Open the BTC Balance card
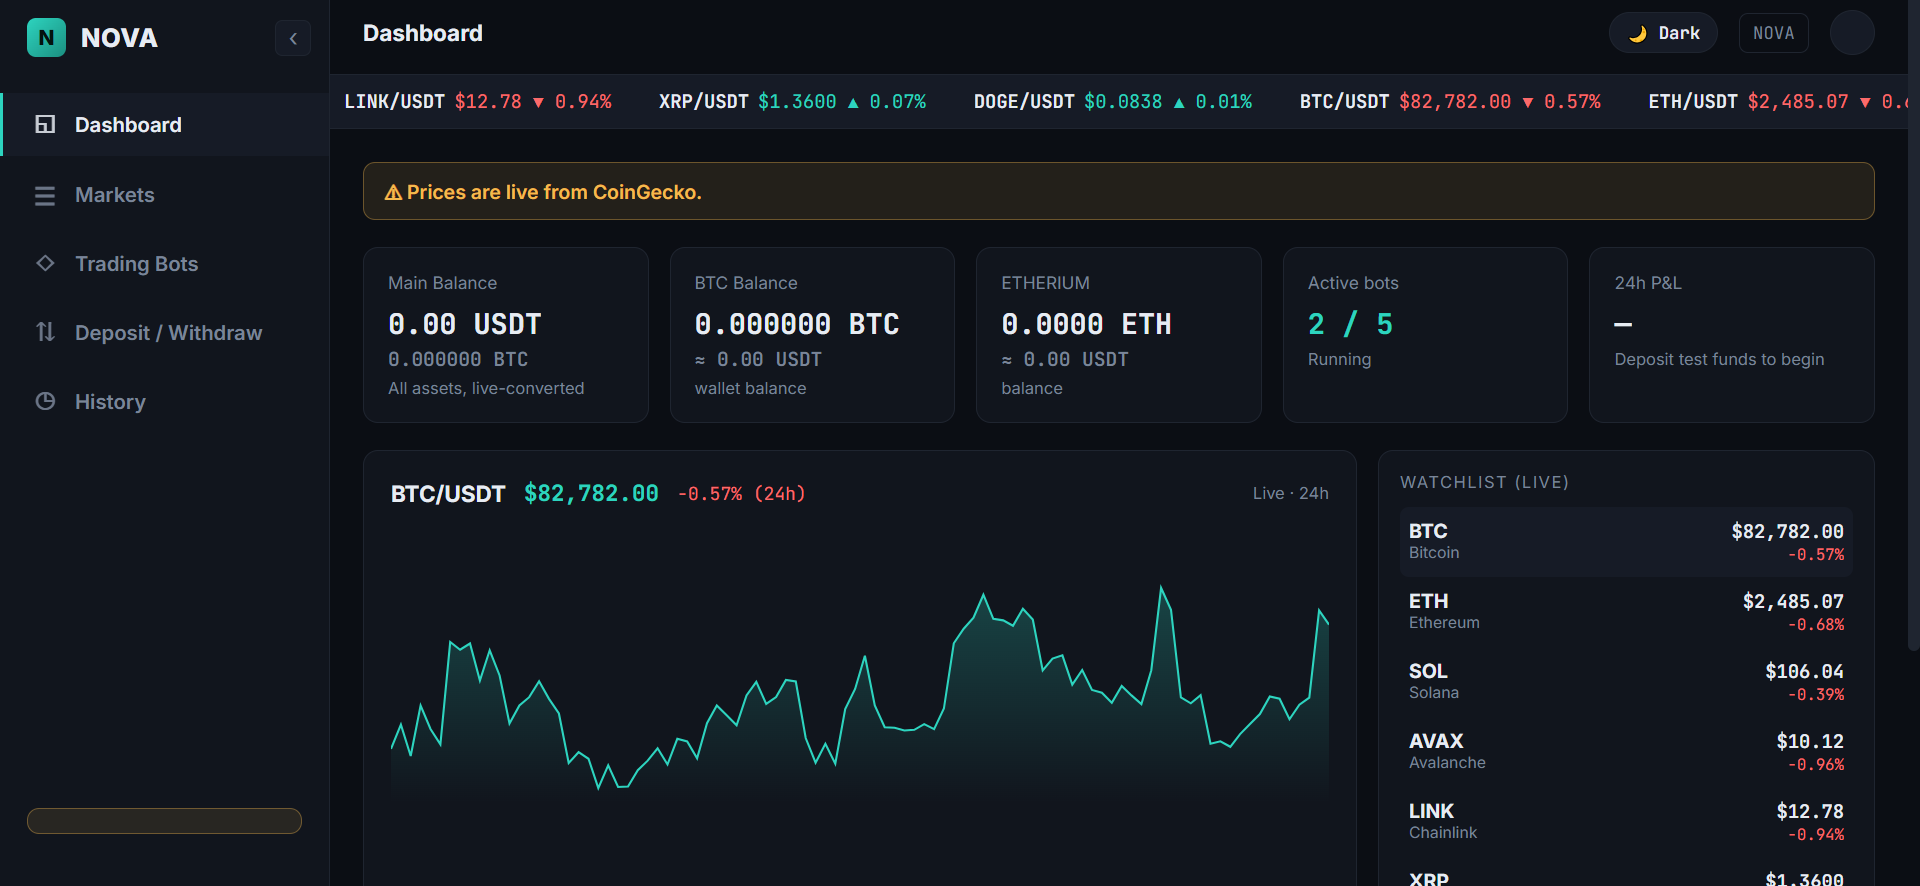 812,335
